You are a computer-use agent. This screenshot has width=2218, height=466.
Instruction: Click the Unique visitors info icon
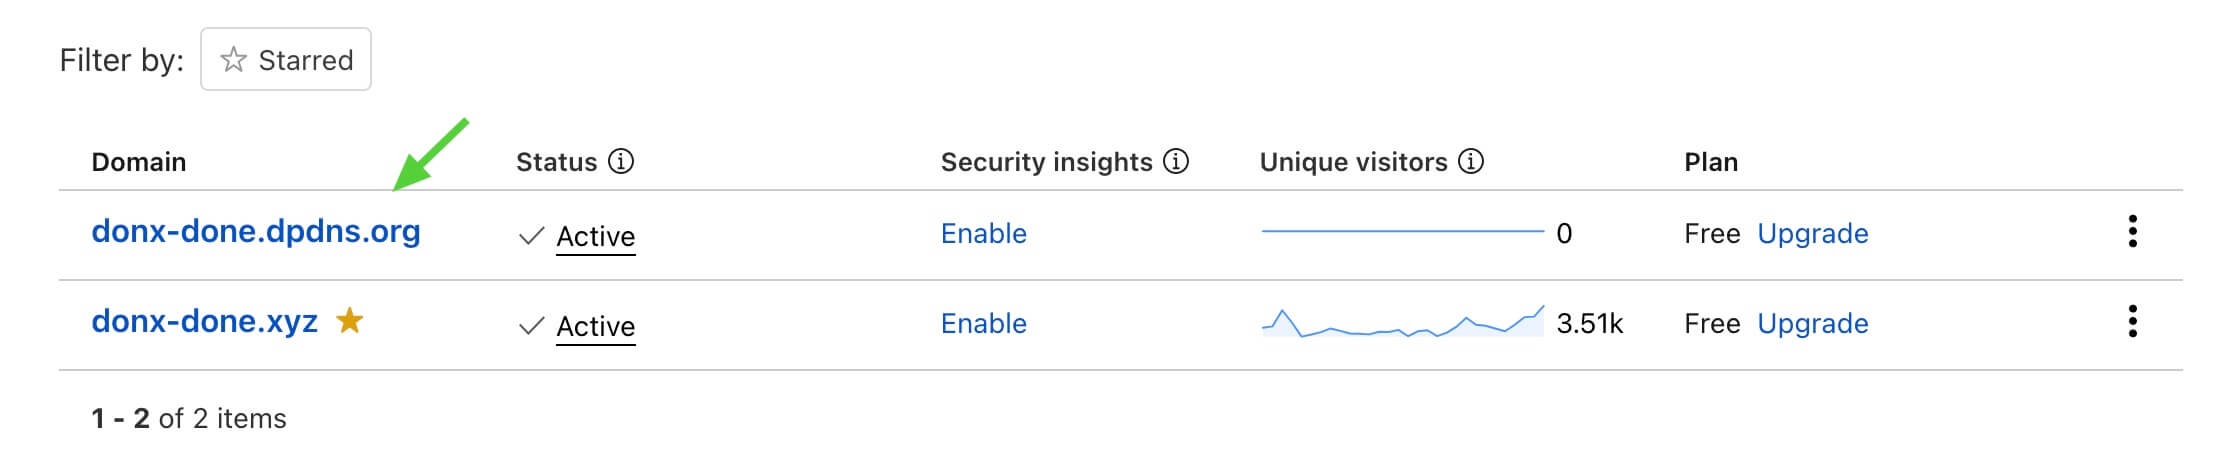click(1470, 161)
